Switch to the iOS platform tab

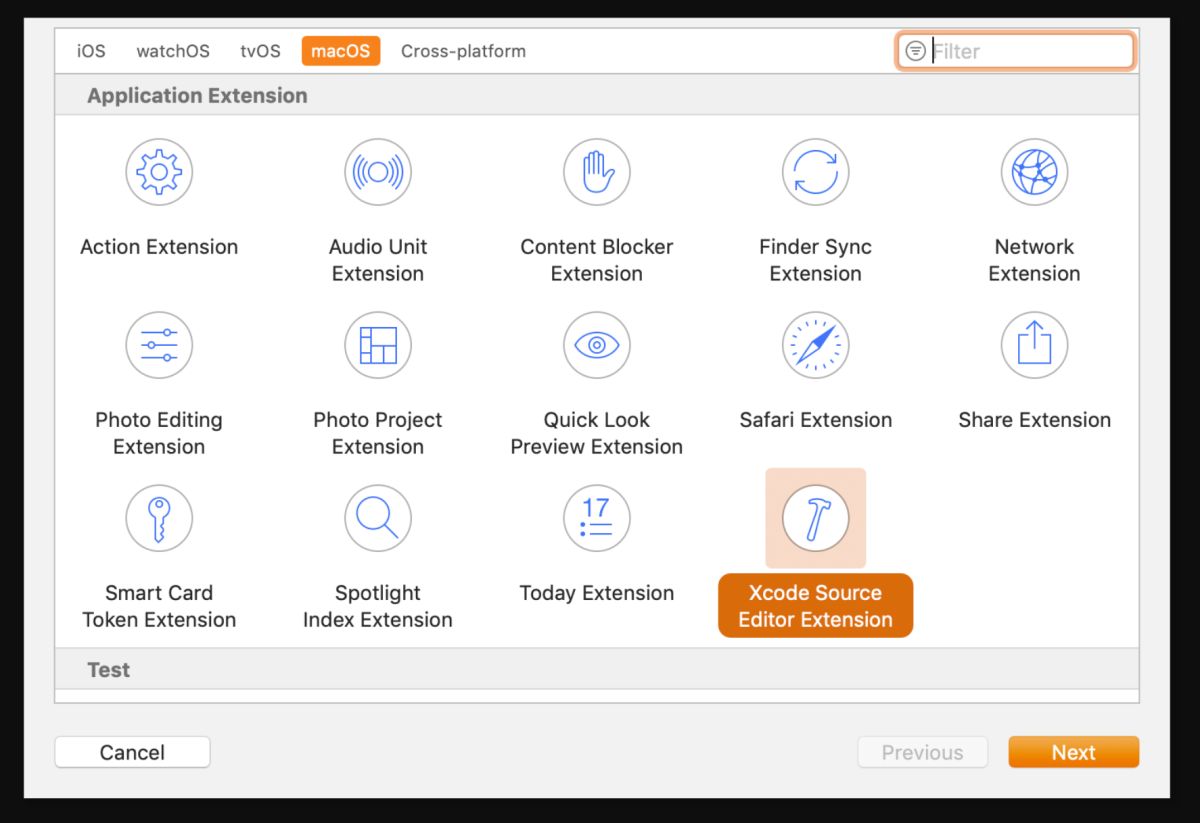pos(91,51)
